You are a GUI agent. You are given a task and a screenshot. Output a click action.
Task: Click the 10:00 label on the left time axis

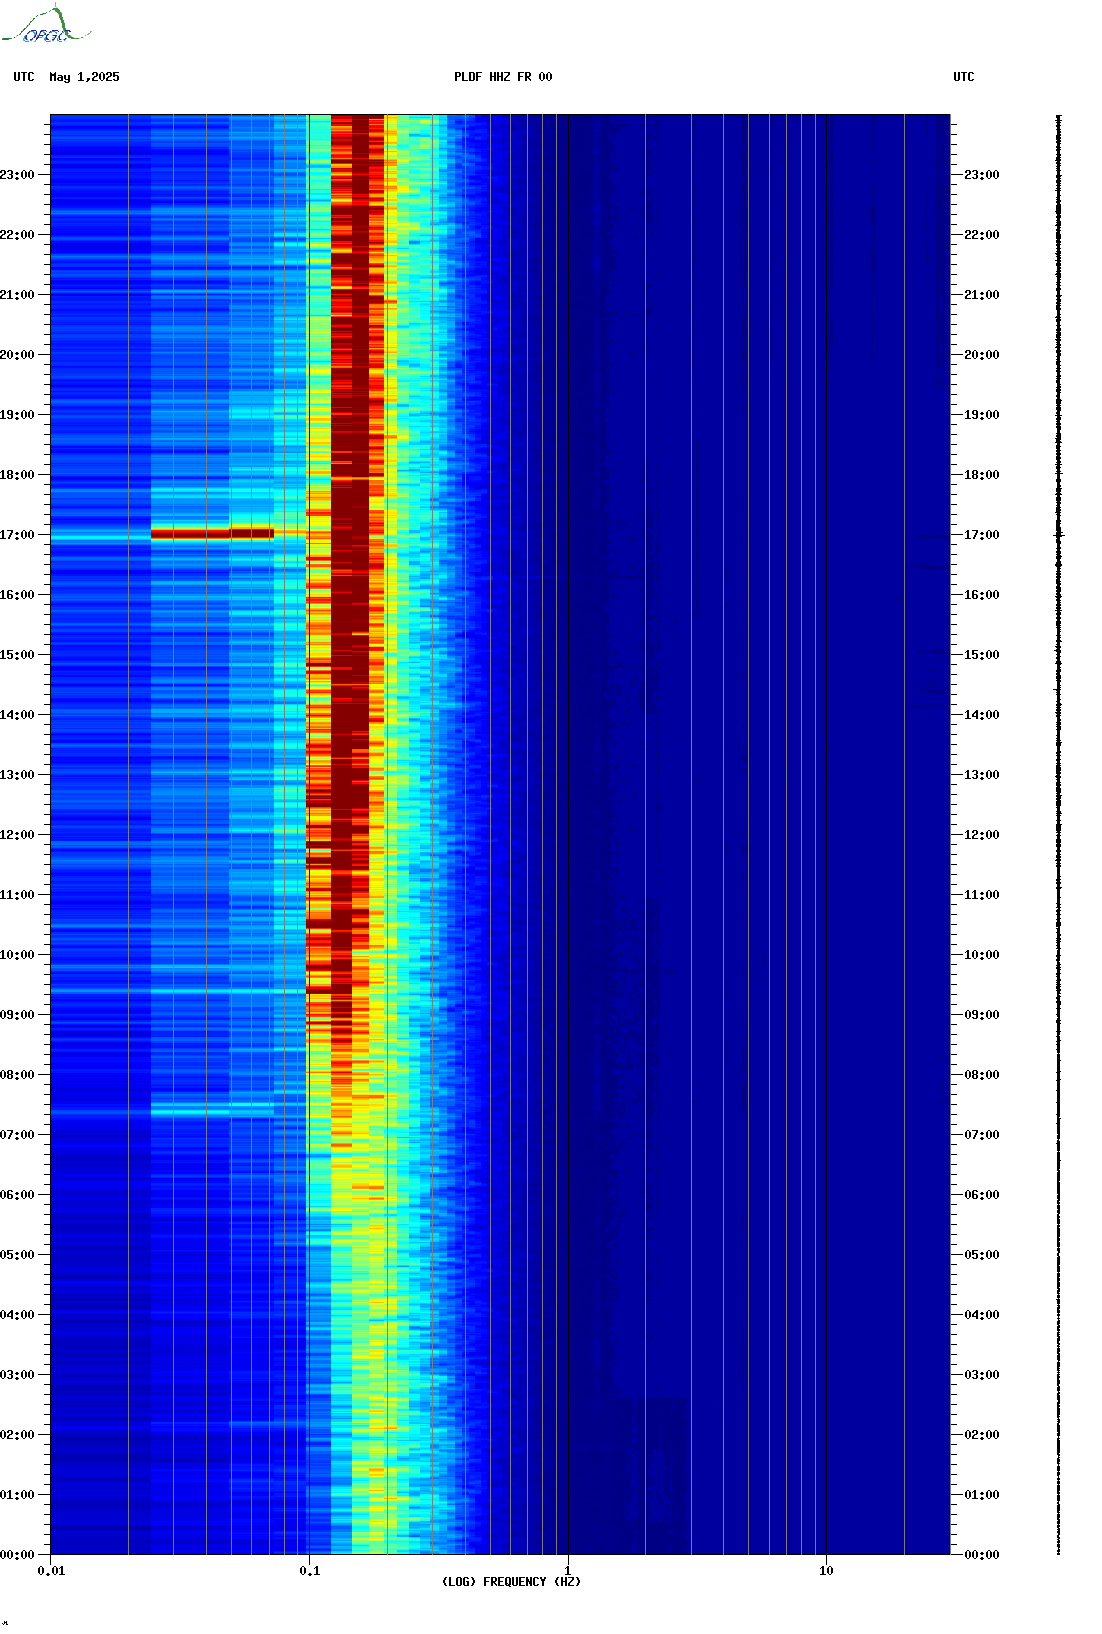tap(17, 955)
